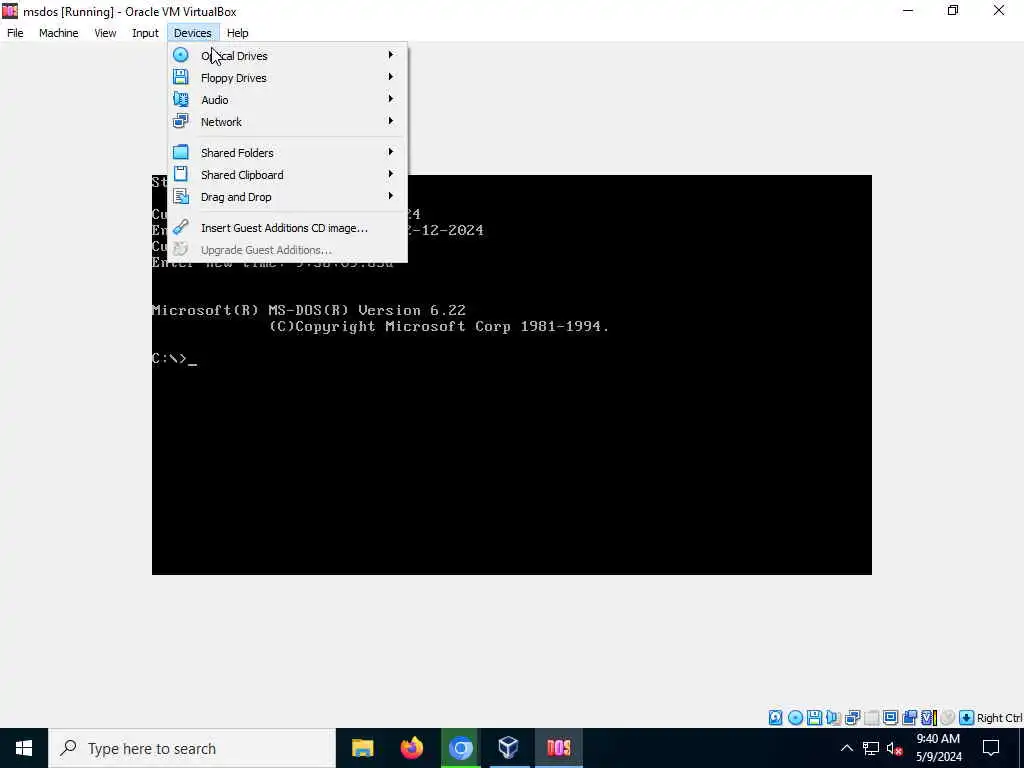
Task: Open the notification center icon
Action: pyautogui.click(x=991, y=748)
